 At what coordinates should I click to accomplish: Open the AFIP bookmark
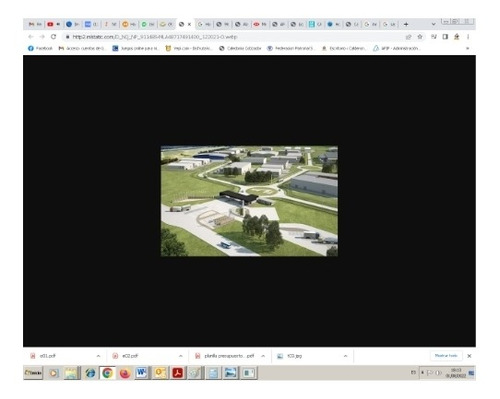[x=396, y=48]
